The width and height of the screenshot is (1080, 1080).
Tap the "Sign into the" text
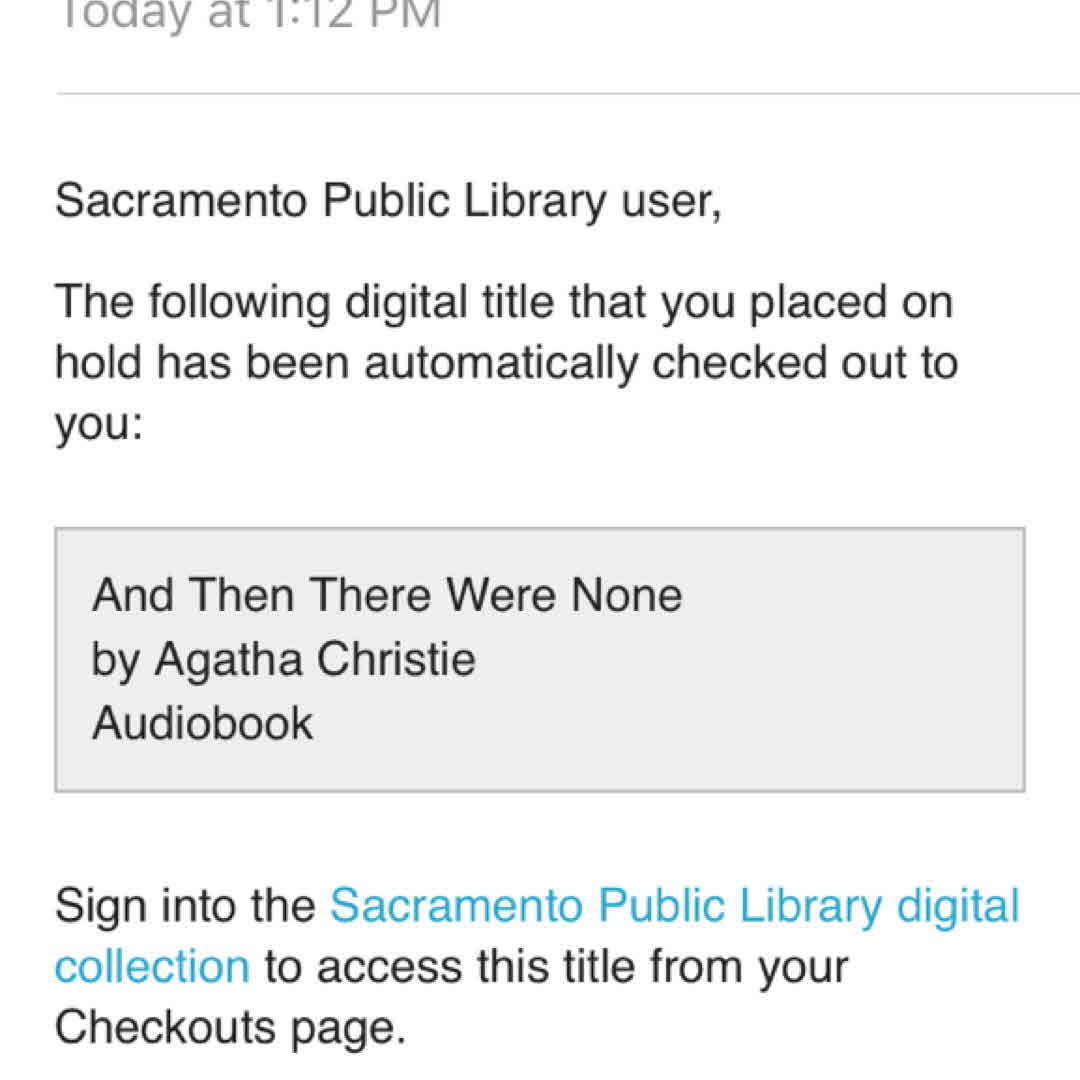coord(185,907)
